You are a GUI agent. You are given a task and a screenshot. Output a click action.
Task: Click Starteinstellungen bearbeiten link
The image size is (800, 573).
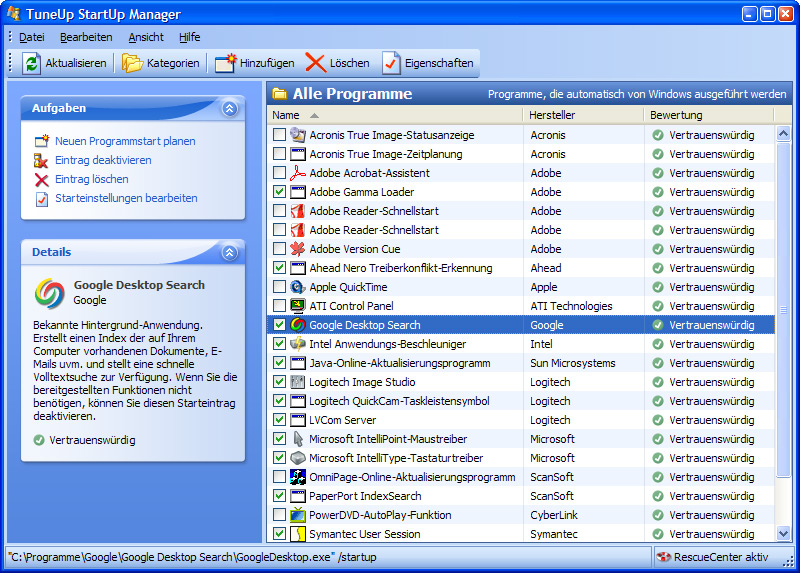click(126, 198)
